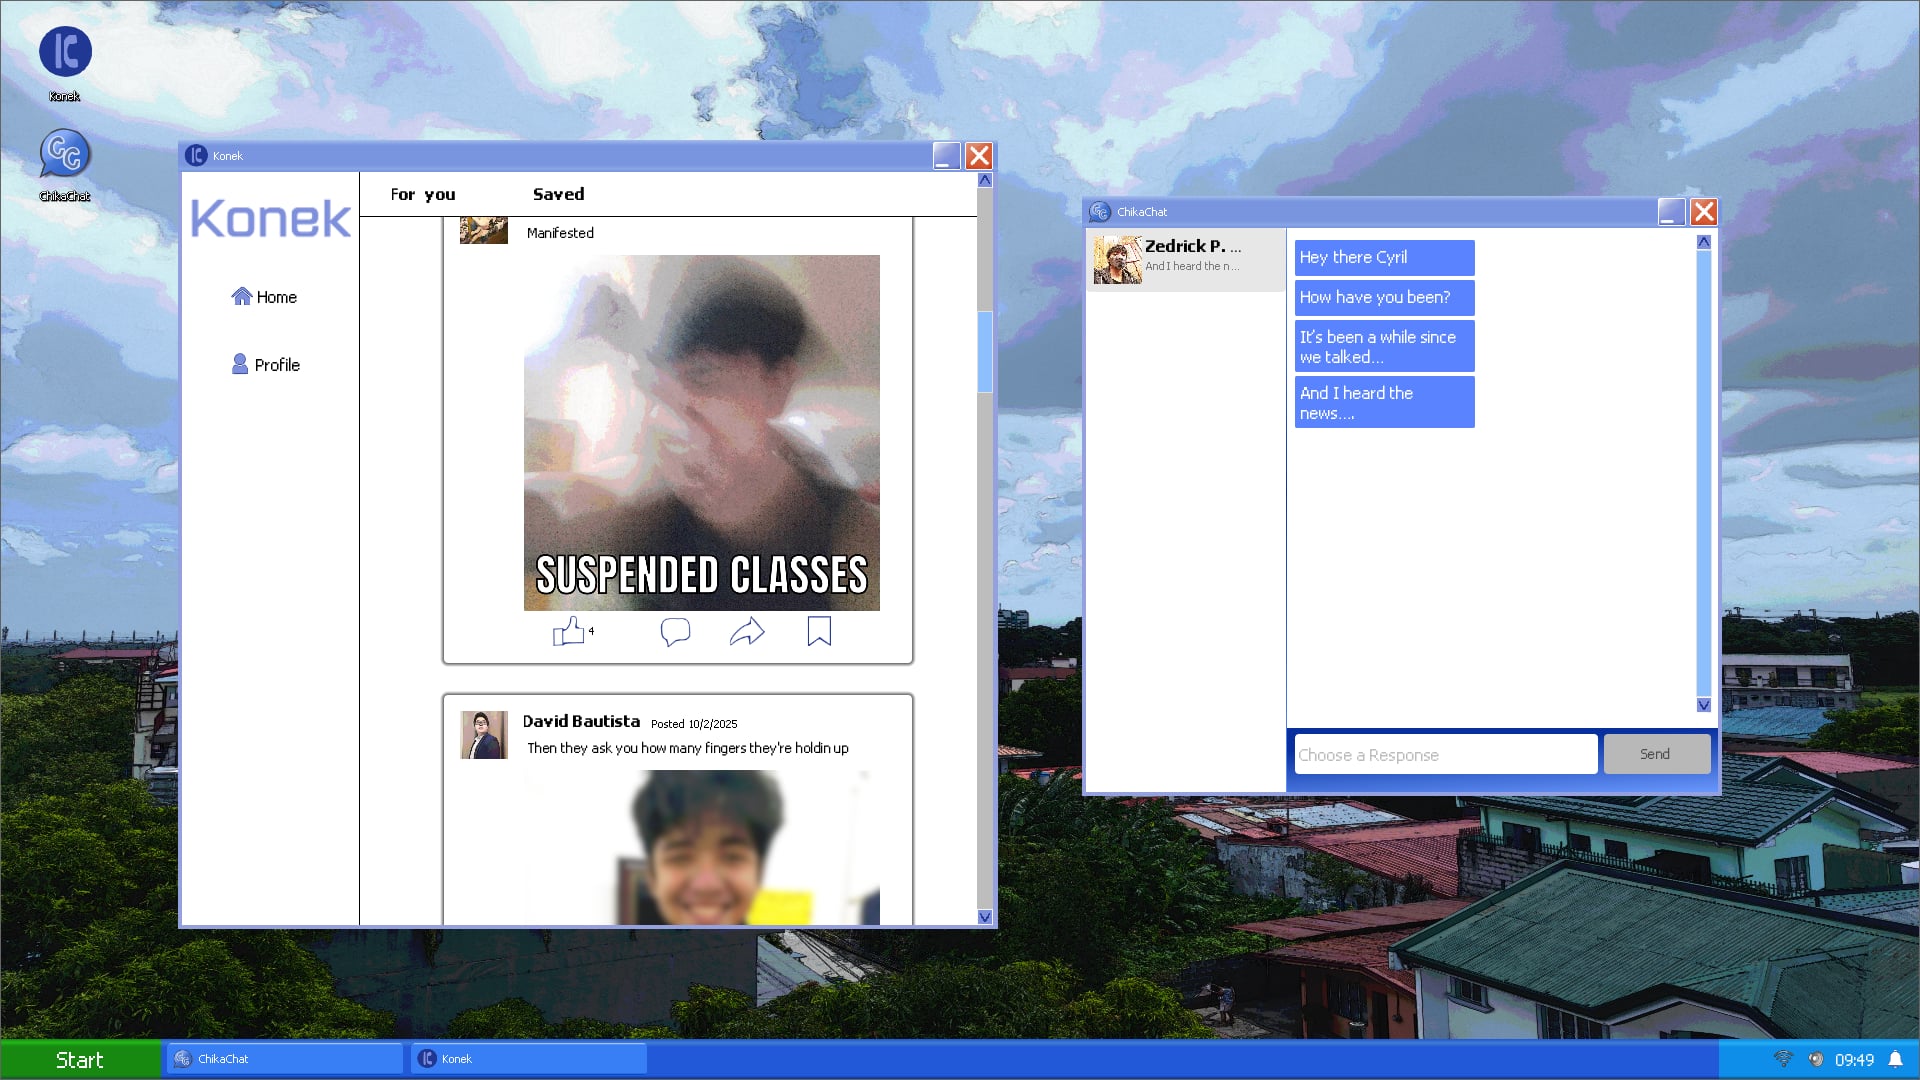The width and height of the screenshot is (1920, 1080).
Task: Open the Choose a Response field
Action: [x=1445, y=754]
